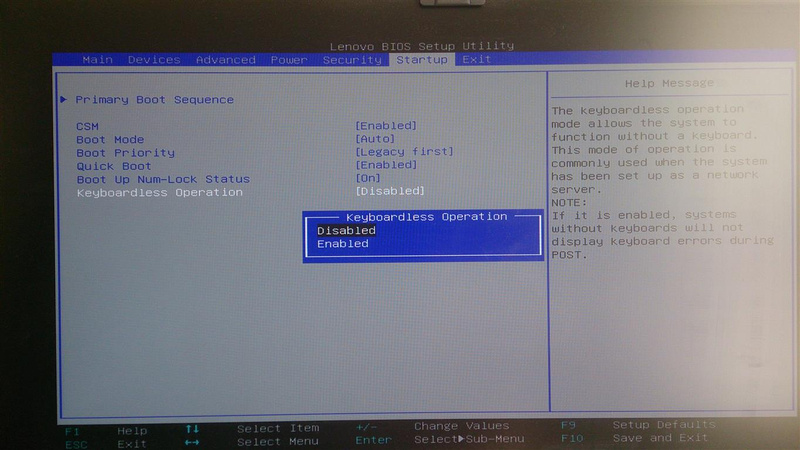Screen dimensions: 800x450
Task: Choose Enabled in Keyboardless Operation popup
Action: (342, 244)
